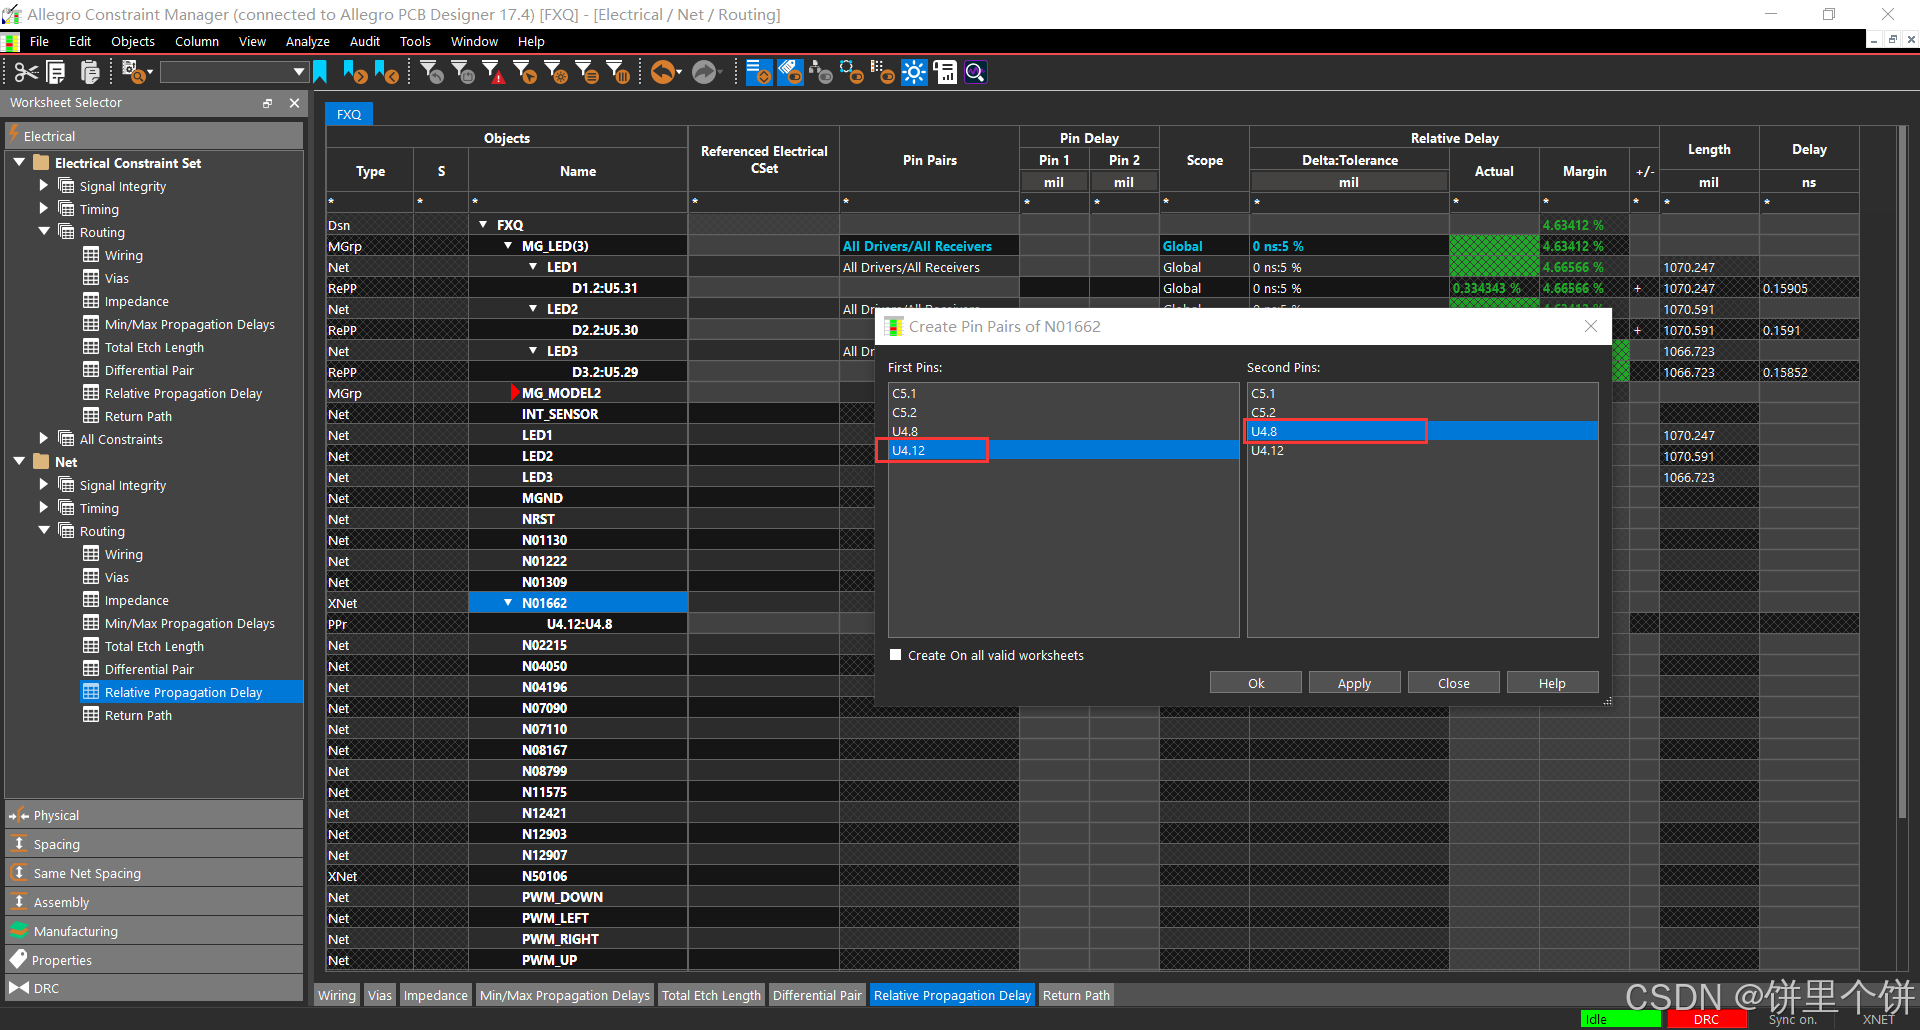Toggle the blue tag toolbar icon
The height and width of the screenshot is (1030, 1920).
tap(790, 72)
